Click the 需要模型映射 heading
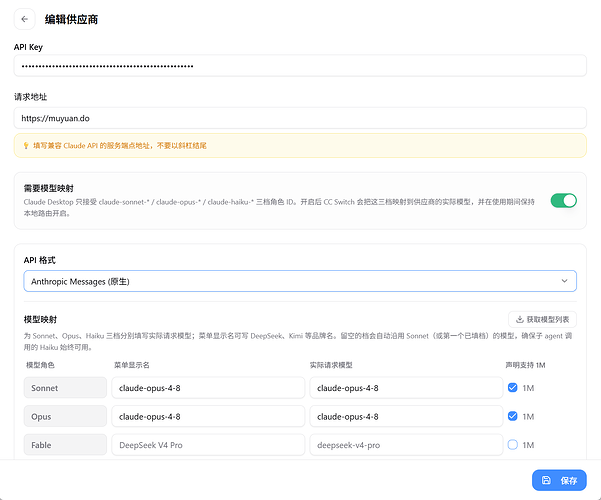601x500 pixels. click(x=49, y=188)
